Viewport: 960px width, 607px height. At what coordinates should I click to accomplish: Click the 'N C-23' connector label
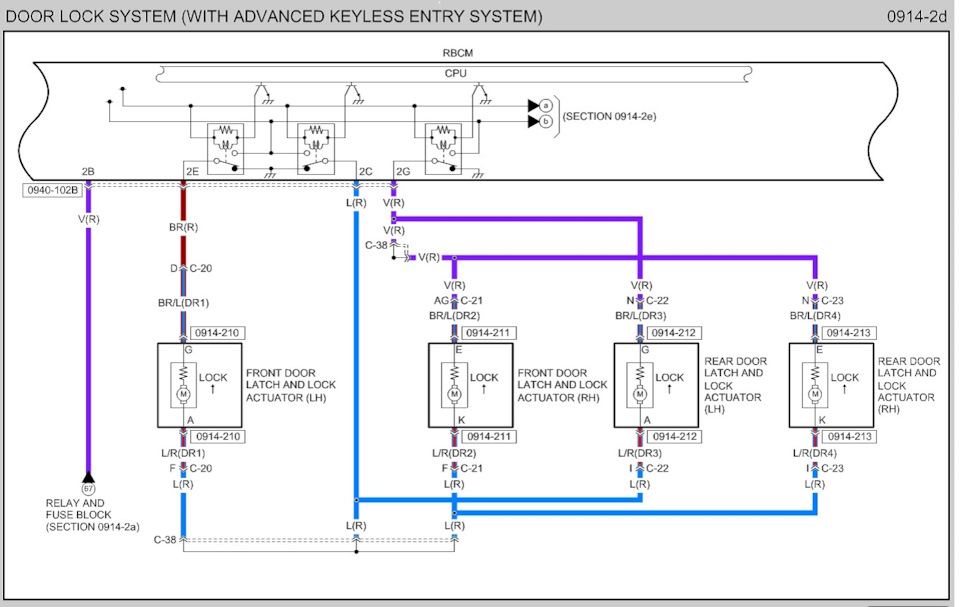point(822,301)
